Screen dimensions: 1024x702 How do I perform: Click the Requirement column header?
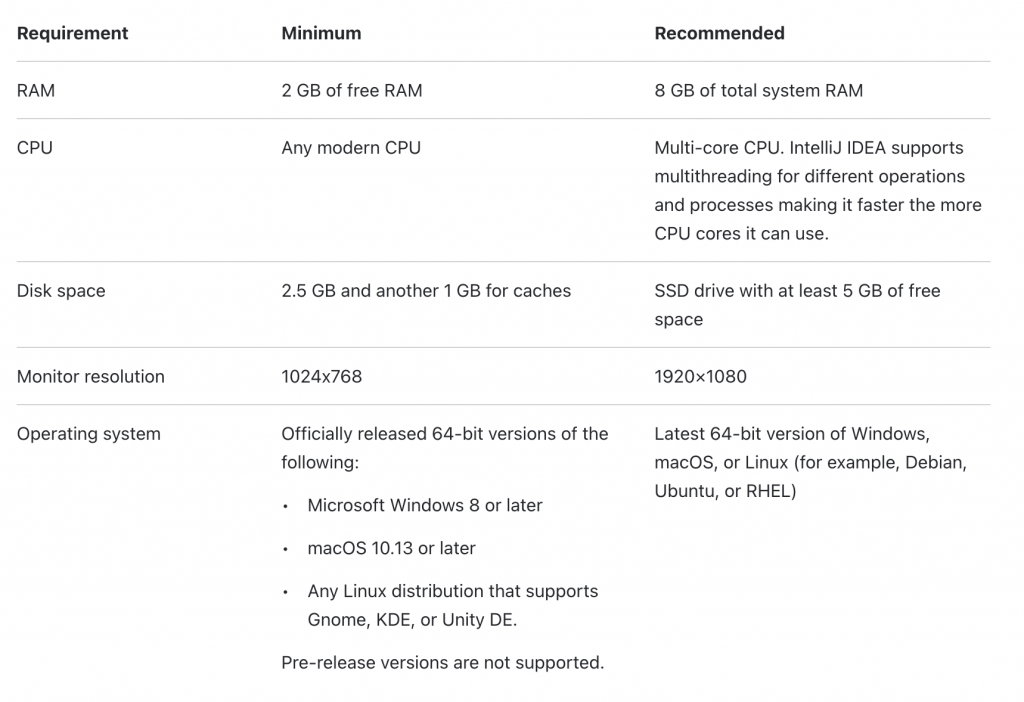tap(72, 33)
